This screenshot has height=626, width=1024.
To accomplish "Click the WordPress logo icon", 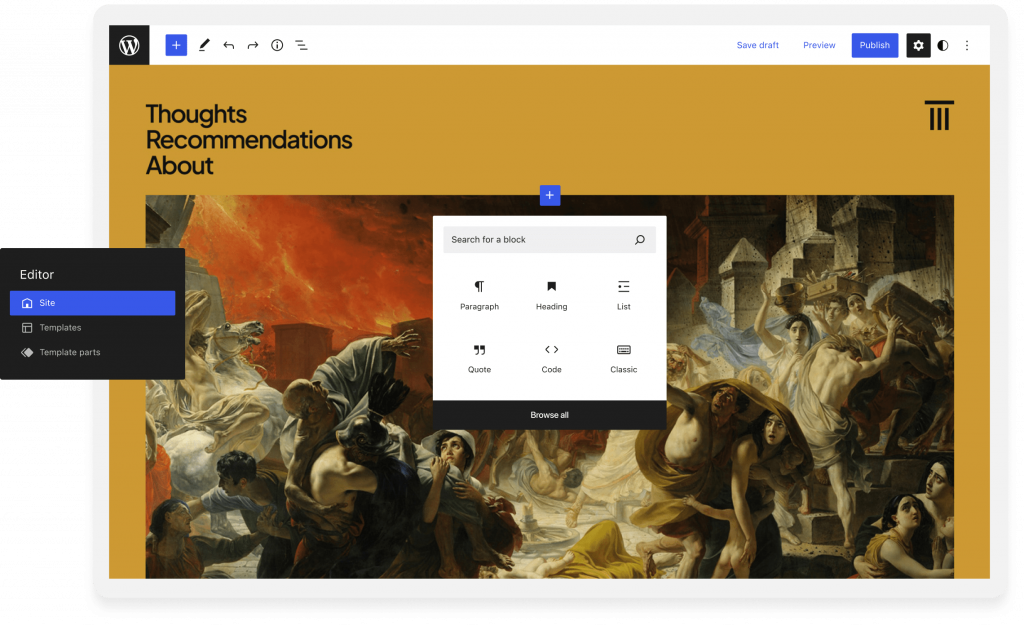I will point(129,45).
